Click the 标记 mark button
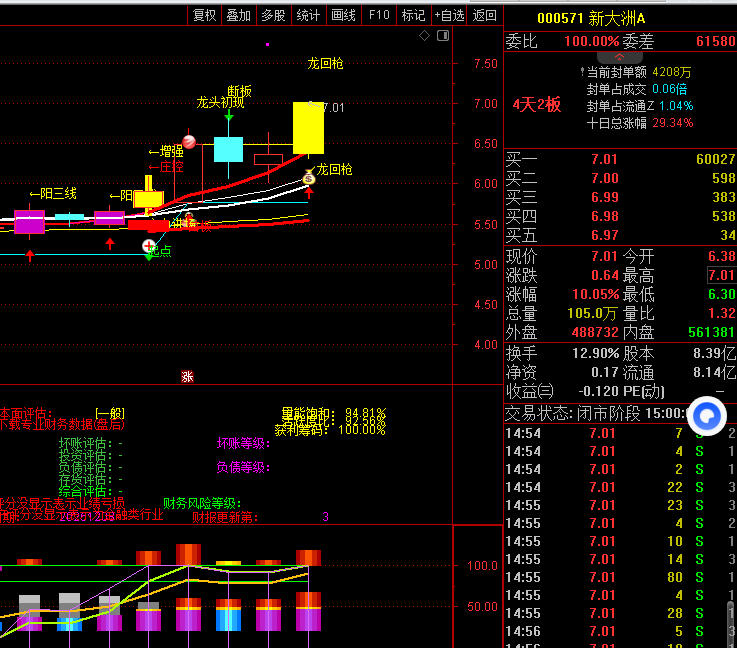Screen dimensions: 737x648 pyautogui.click(x=413, y=15)
